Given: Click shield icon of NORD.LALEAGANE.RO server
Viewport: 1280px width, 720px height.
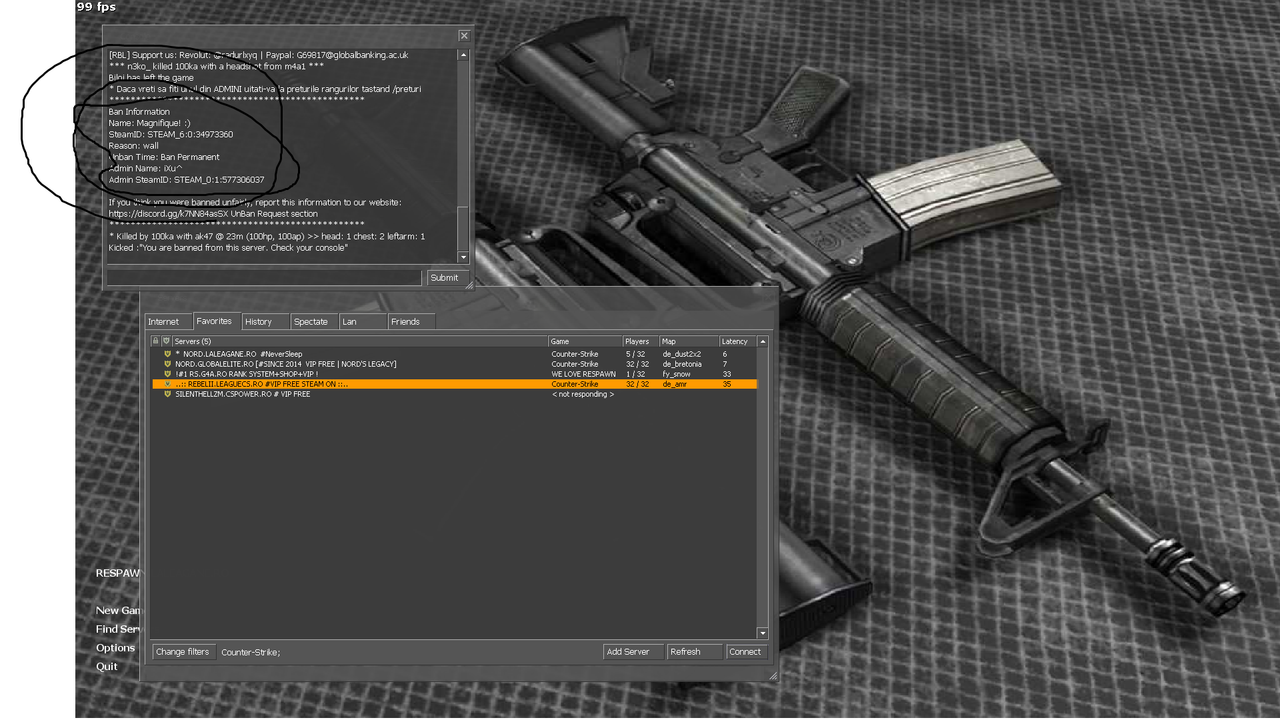Looking at the screenshot, I should 167,354.
